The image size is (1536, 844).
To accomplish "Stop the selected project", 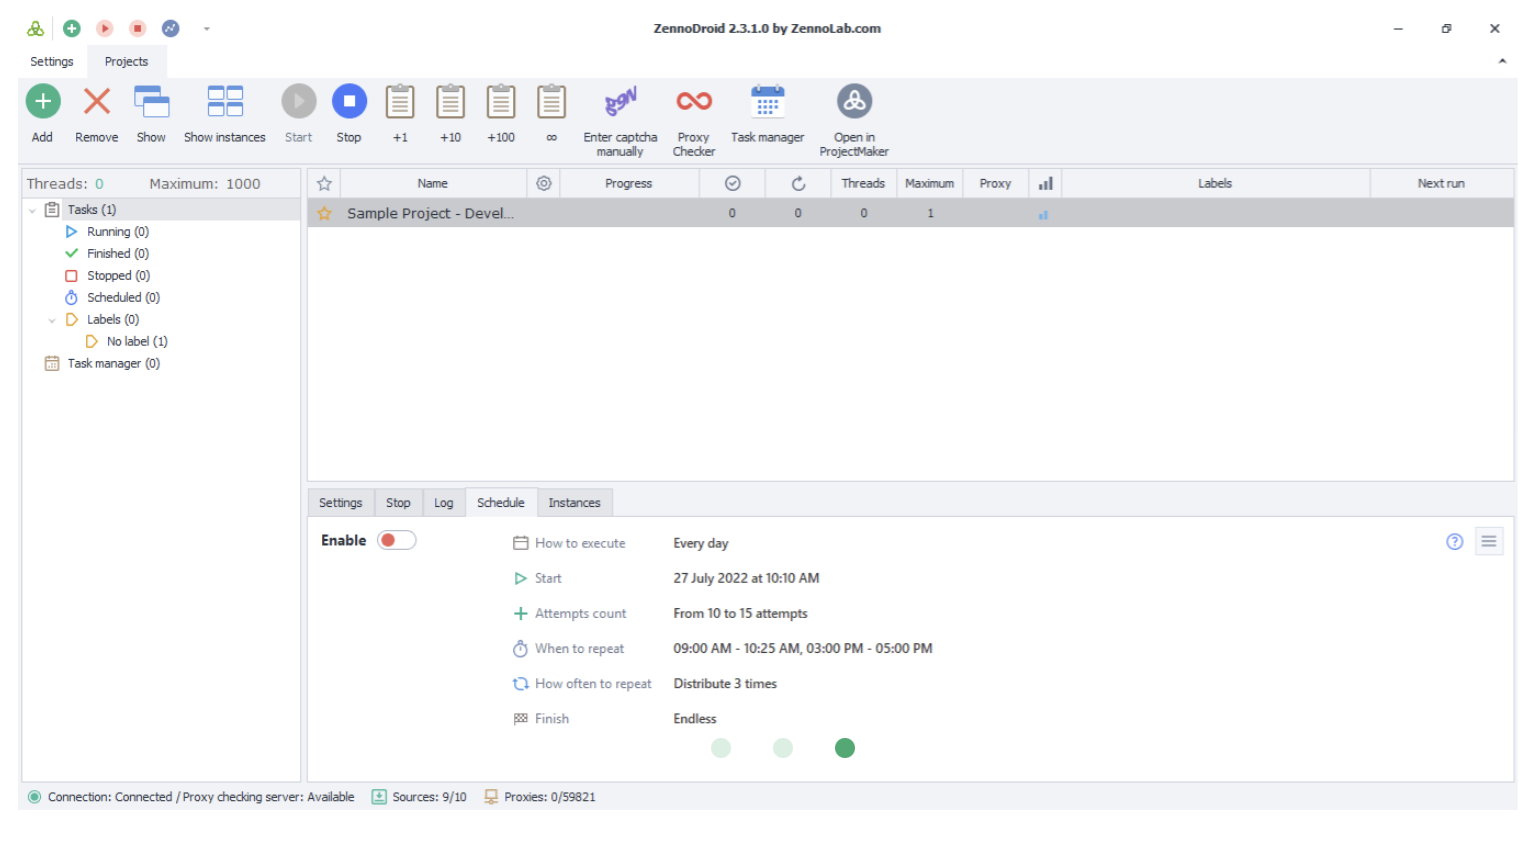I will (349, 114).
